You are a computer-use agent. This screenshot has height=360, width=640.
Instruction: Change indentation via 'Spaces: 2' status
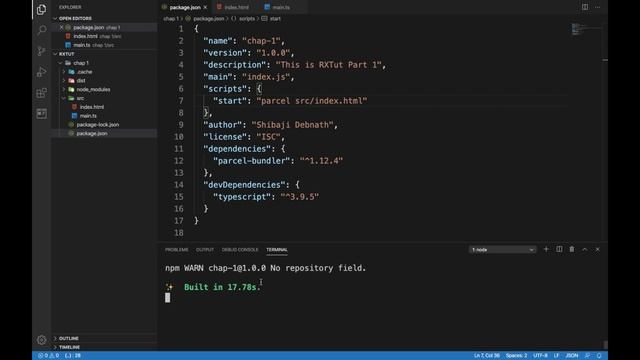tap(516, 356)
